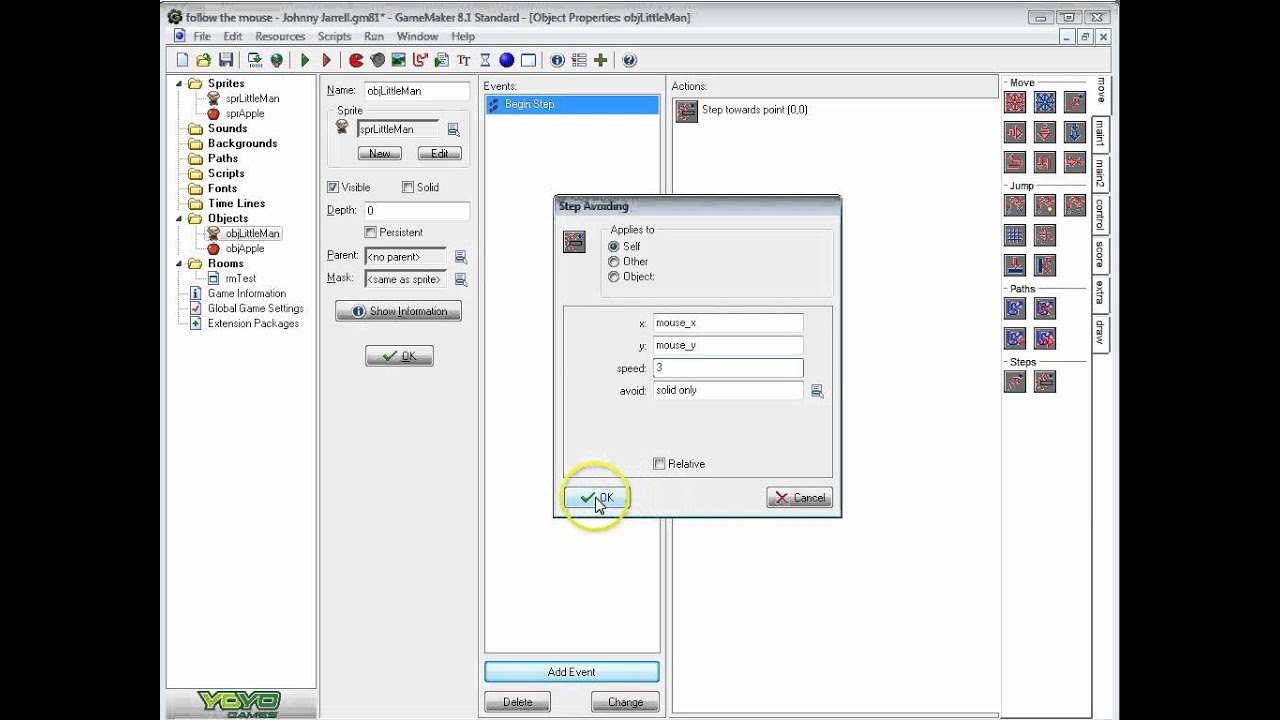The image size is (1280, 720).
Task: Click the Change event button
Action: pos(625,702)
